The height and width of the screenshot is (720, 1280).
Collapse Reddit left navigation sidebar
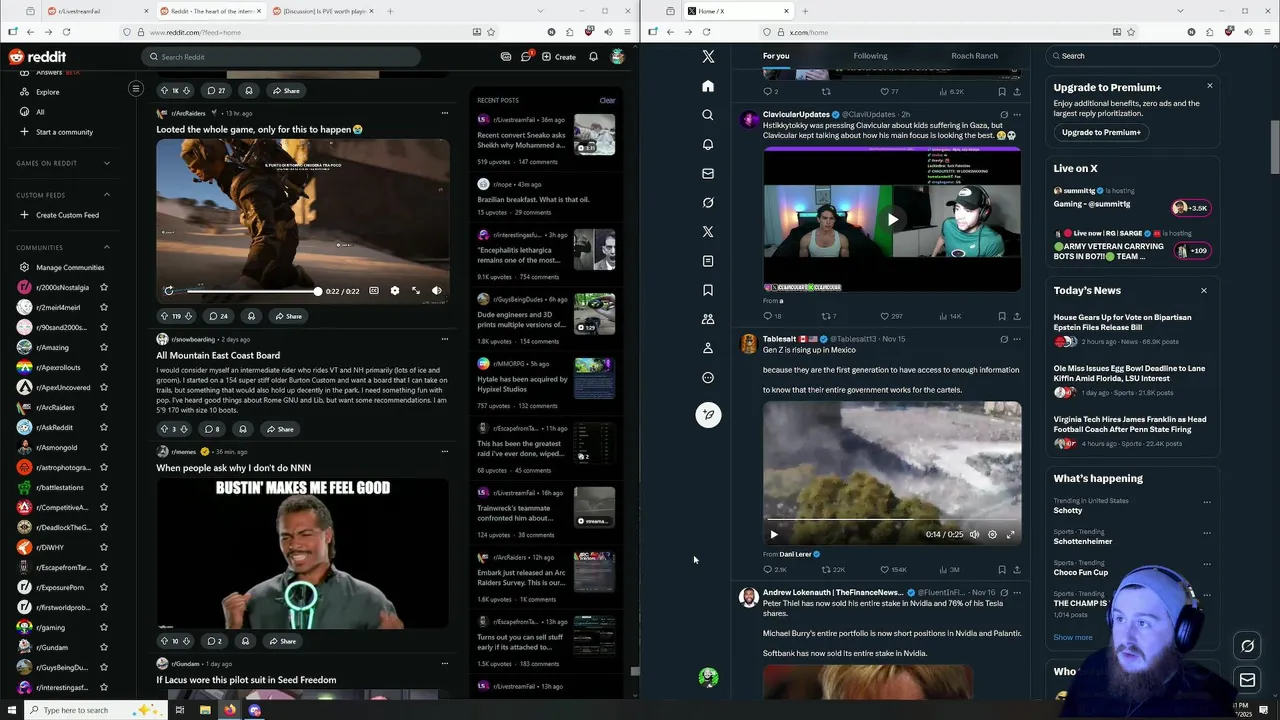(x=136, y=89)
